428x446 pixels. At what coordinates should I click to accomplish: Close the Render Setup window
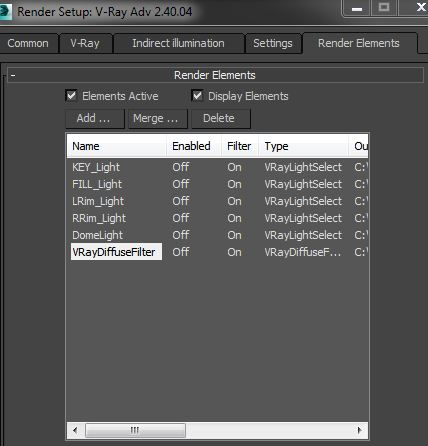click(420, 7)
